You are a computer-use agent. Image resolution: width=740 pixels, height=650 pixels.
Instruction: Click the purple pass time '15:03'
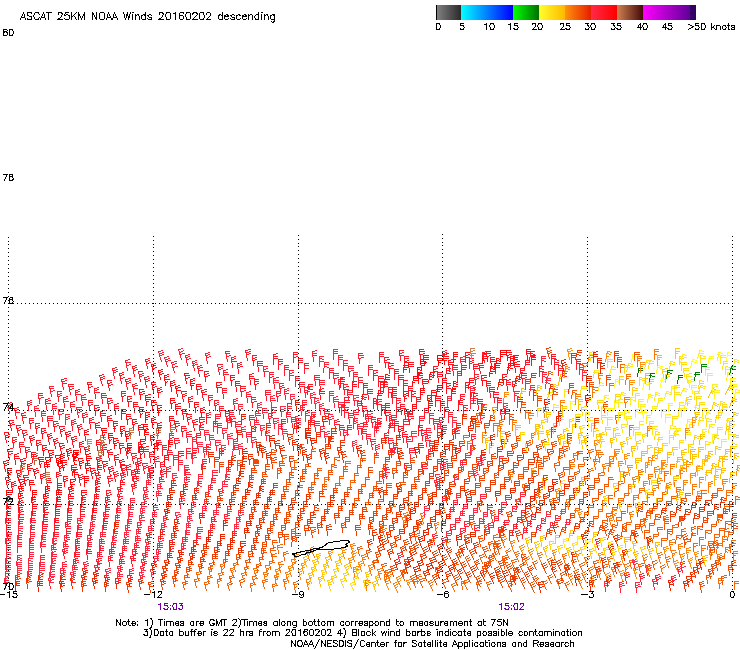[170, 607]
